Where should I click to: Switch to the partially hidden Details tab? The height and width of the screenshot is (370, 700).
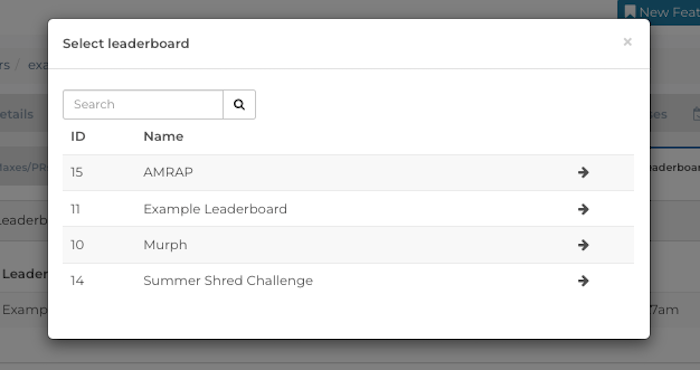tap(17, 114)
